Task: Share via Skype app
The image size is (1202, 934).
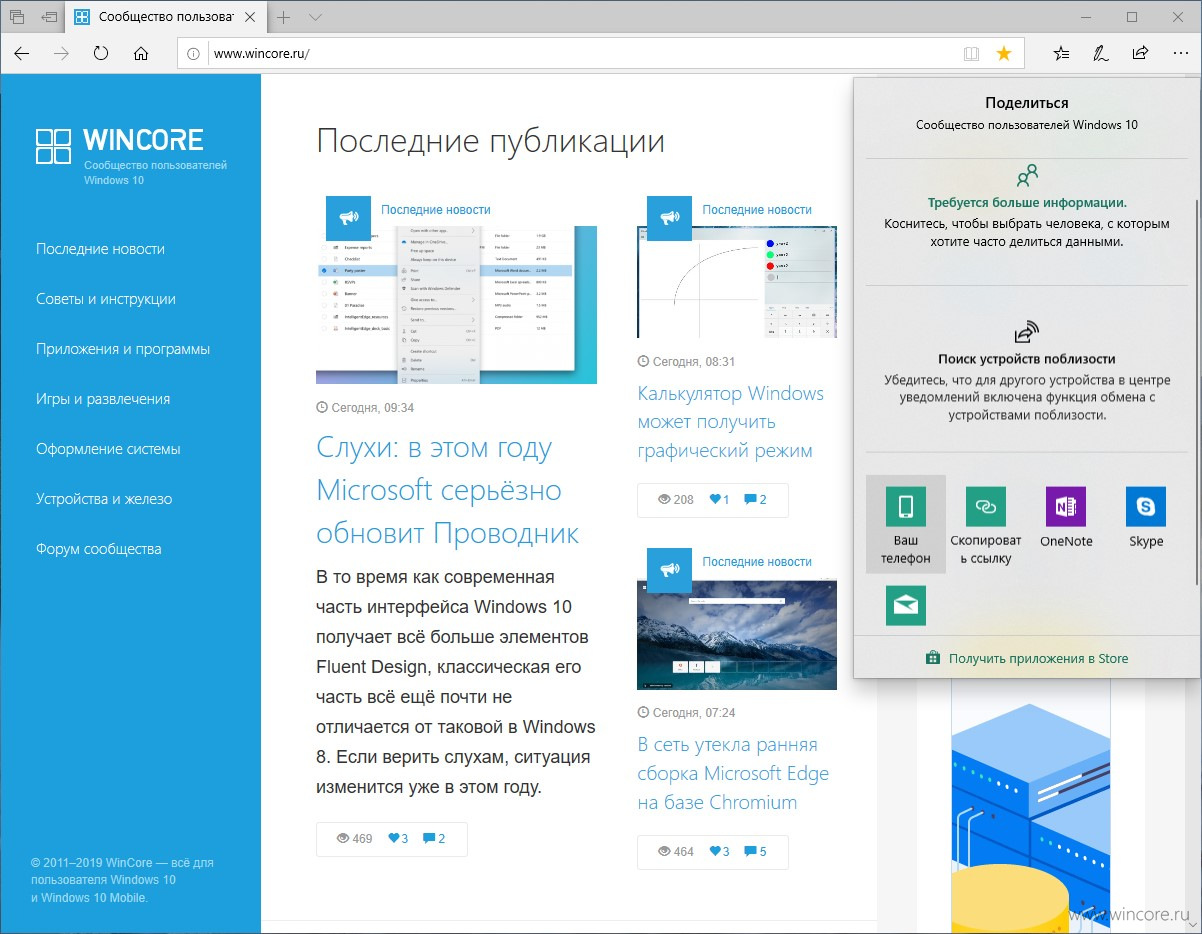Action: click(x=1146, y=518)
